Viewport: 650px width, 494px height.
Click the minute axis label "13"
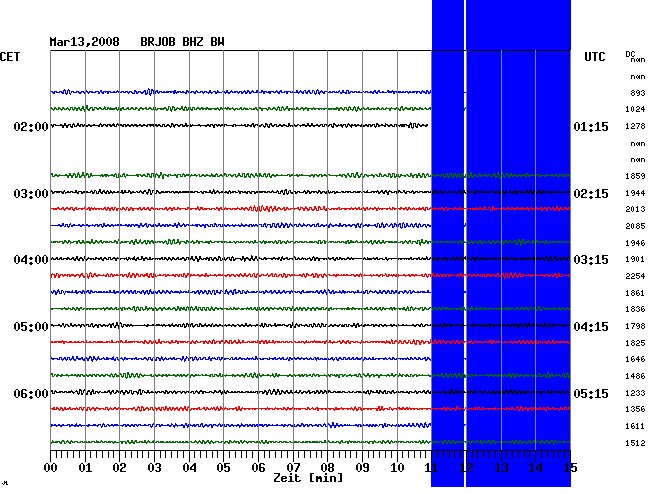coord(501,468)
